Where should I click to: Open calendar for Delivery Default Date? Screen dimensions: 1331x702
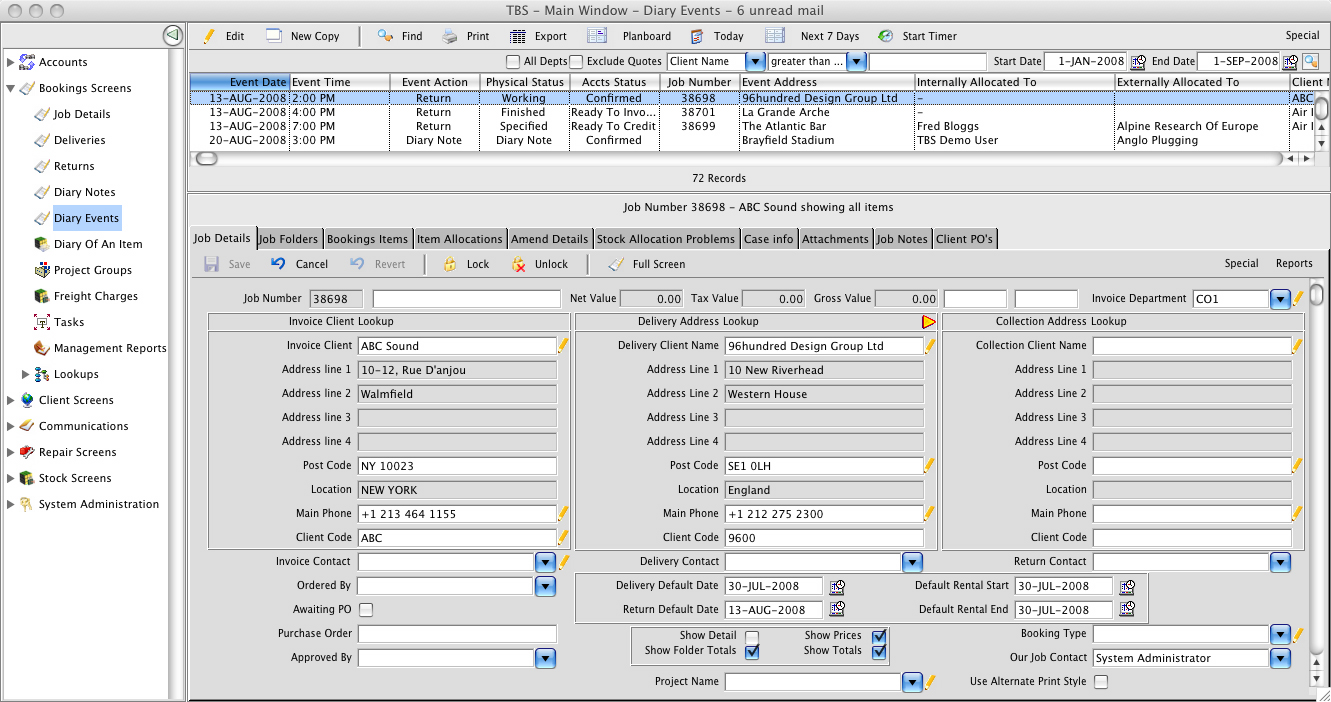[837, 586]
